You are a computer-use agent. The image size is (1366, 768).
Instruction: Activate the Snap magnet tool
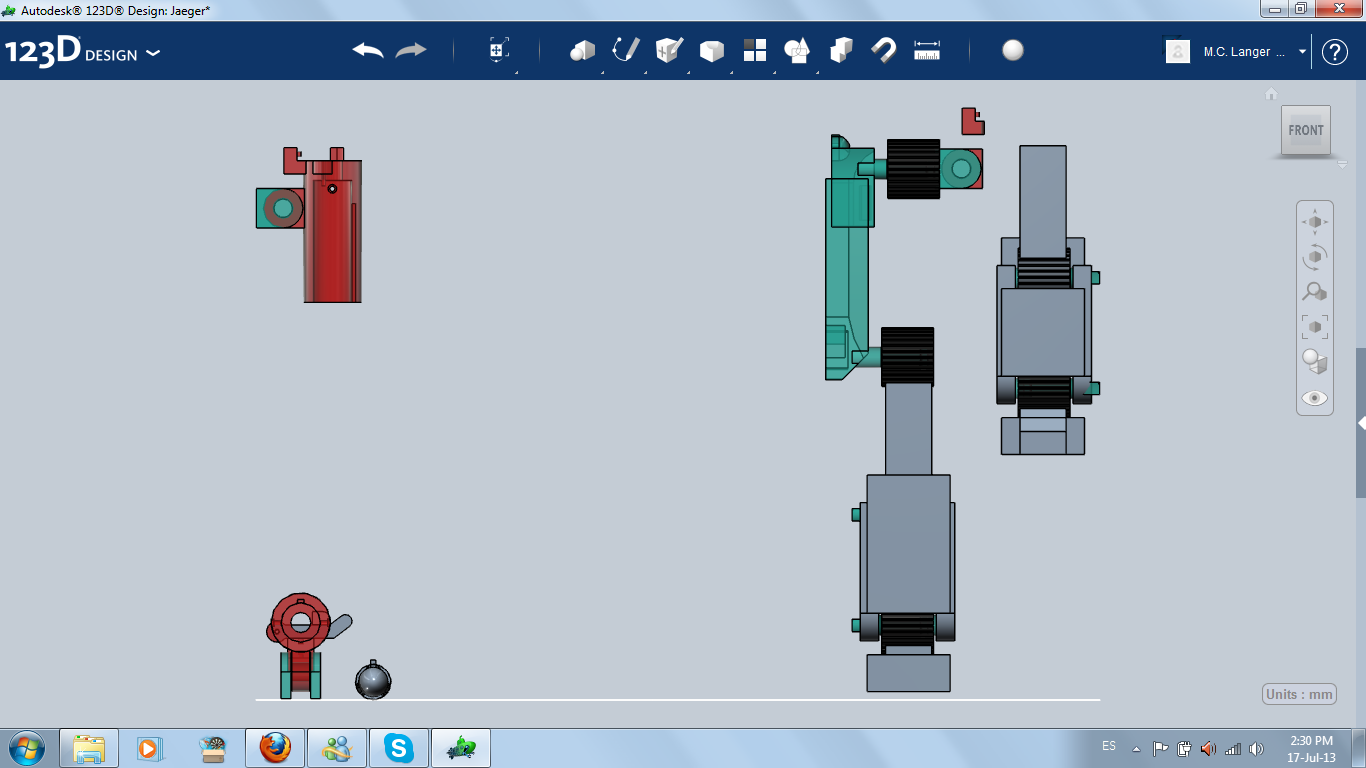point(884,50)
